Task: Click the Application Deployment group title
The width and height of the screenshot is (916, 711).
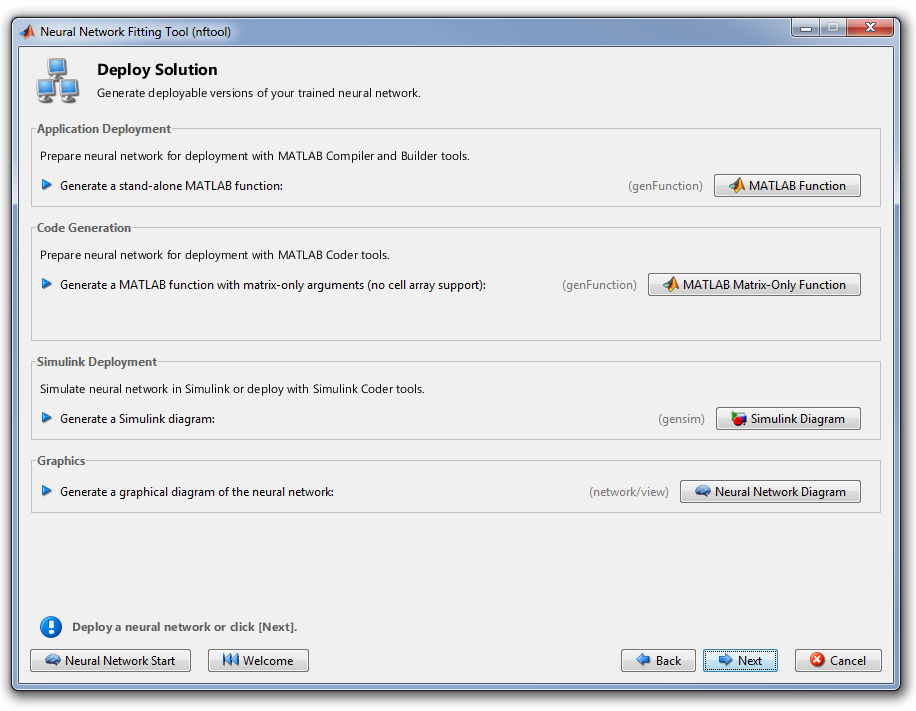Action: pos(104,129)
